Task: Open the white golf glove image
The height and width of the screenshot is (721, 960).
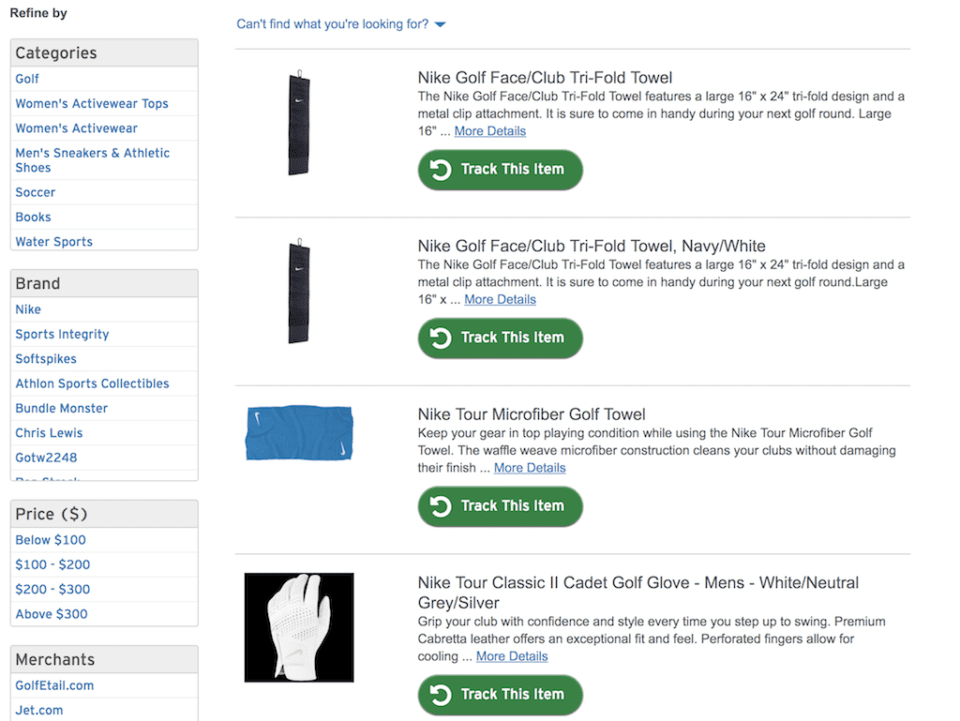Action: pos(299,627)
